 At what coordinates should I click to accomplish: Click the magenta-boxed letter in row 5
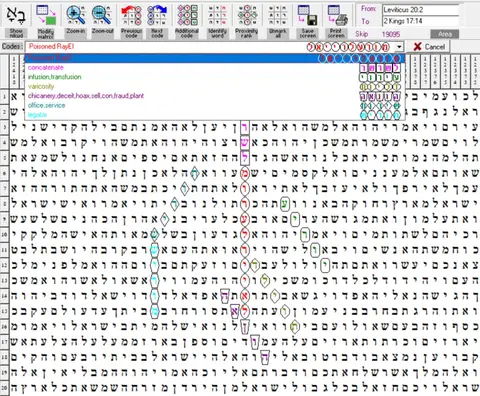tap(245, 158)
